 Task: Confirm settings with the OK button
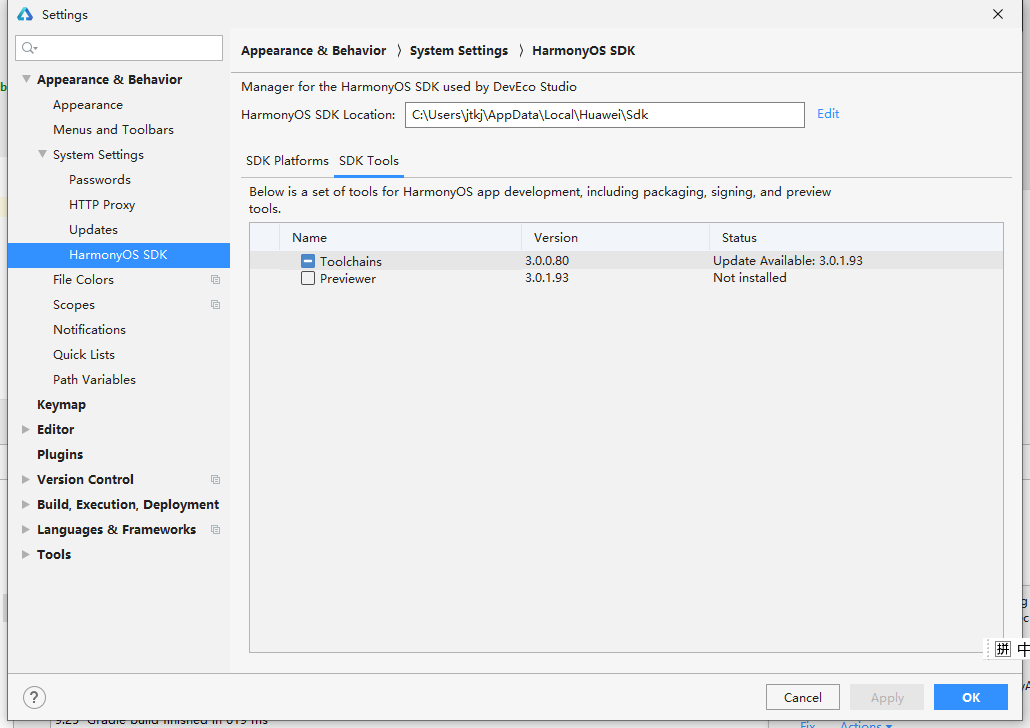pyautogui.click(x=970, y=697)
